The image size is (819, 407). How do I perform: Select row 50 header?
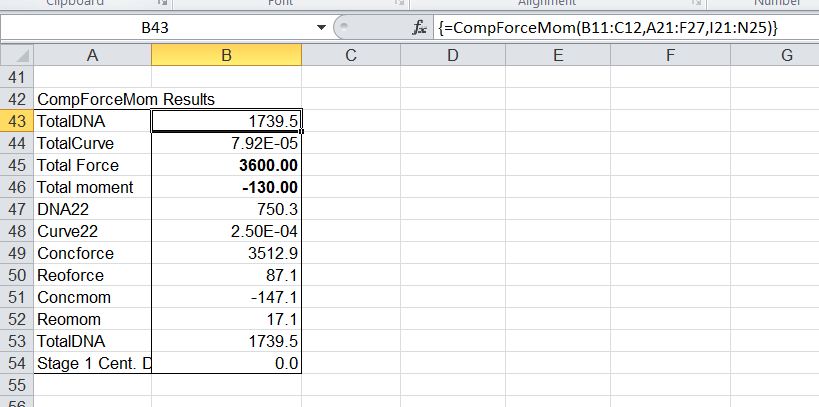(x=16, y=275)
